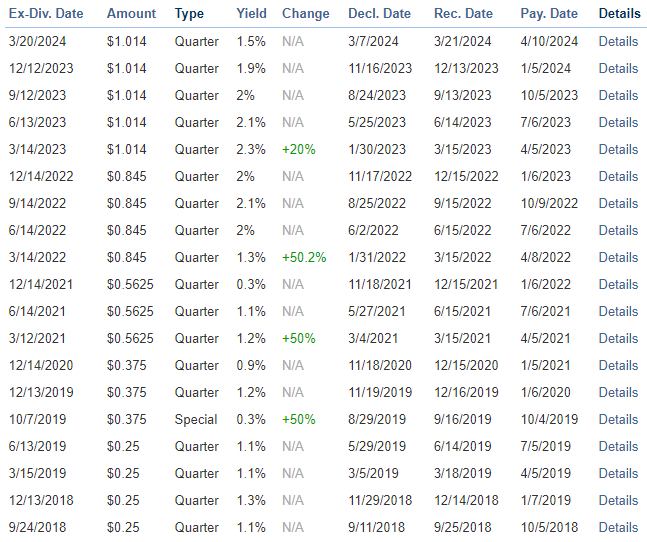Show Details for the 12/13/2018 dividend
Image resolution: width=647 pixels, height=542 pixels.
(618, 500)
